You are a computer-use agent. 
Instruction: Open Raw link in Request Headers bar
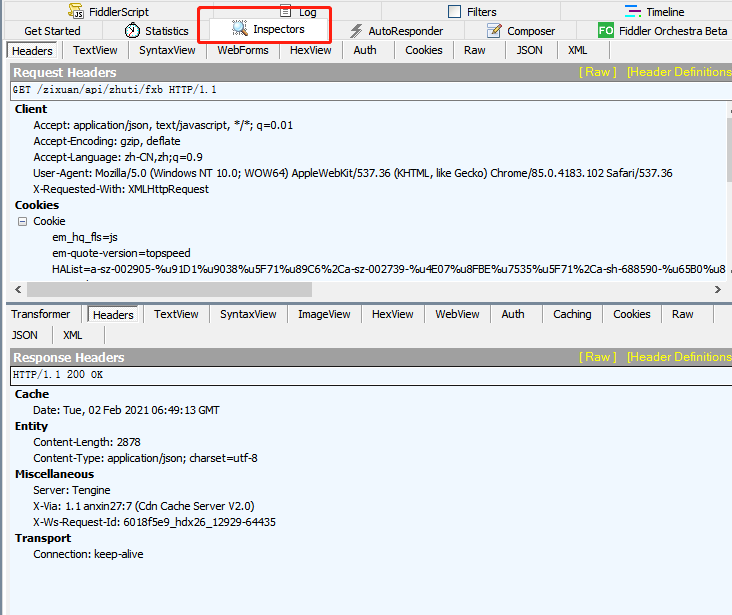598,72
